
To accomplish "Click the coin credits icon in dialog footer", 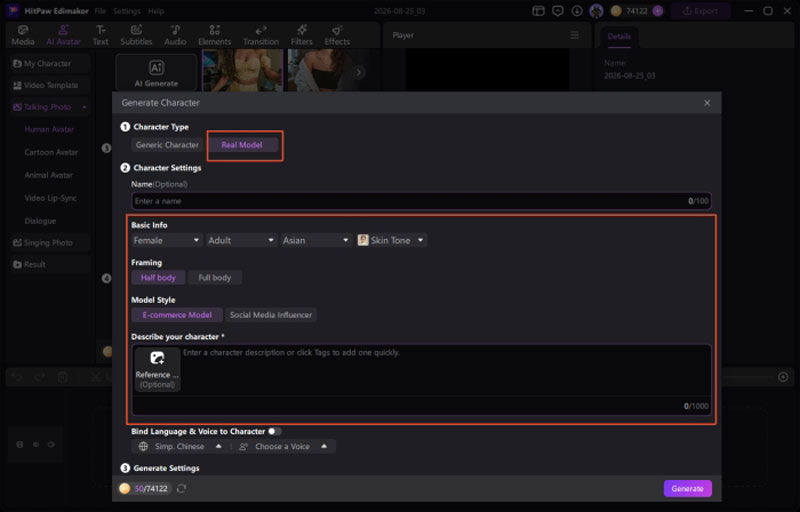I will tap(124, 489).
